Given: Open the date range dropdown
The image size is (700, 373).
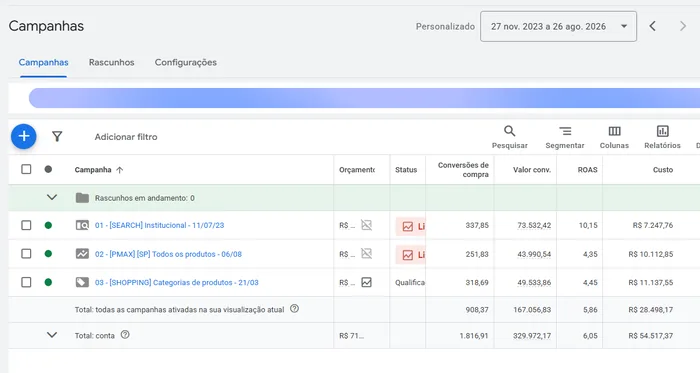Looking at the screenshot, I should (x=558, y=26).
